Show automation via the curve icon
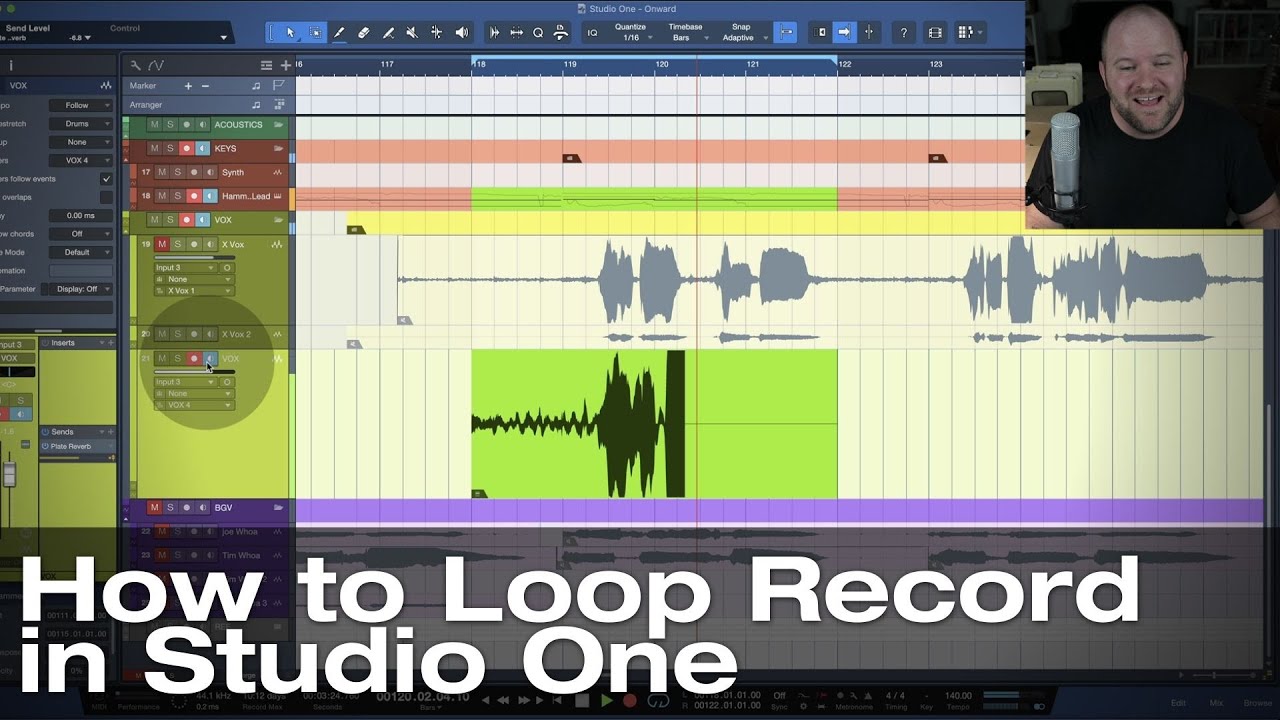1280x720 pixels. [x=156, y=65]
